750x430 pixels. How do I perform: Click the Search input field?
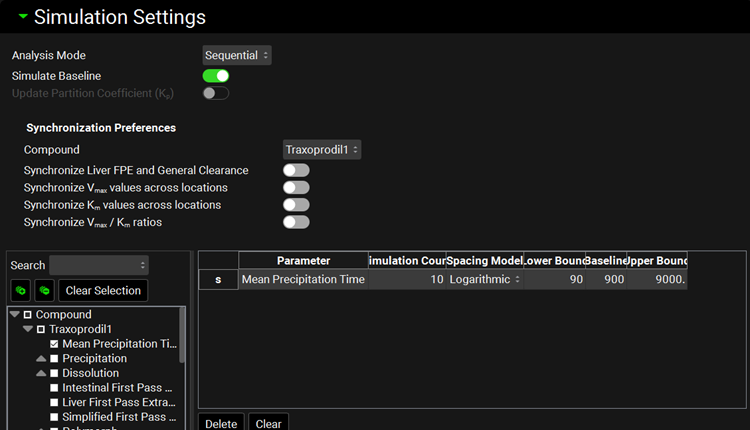pyautogui.click(x=98, y=265)
